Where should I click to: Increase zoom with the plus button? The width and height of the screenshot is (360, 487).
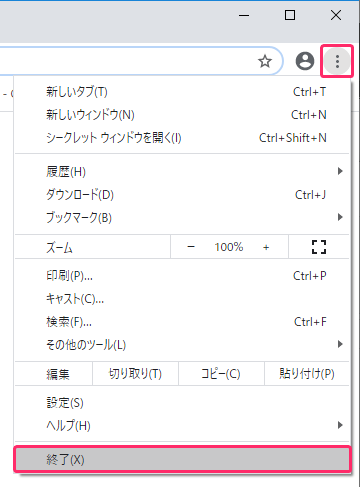(x=266, y=247)
